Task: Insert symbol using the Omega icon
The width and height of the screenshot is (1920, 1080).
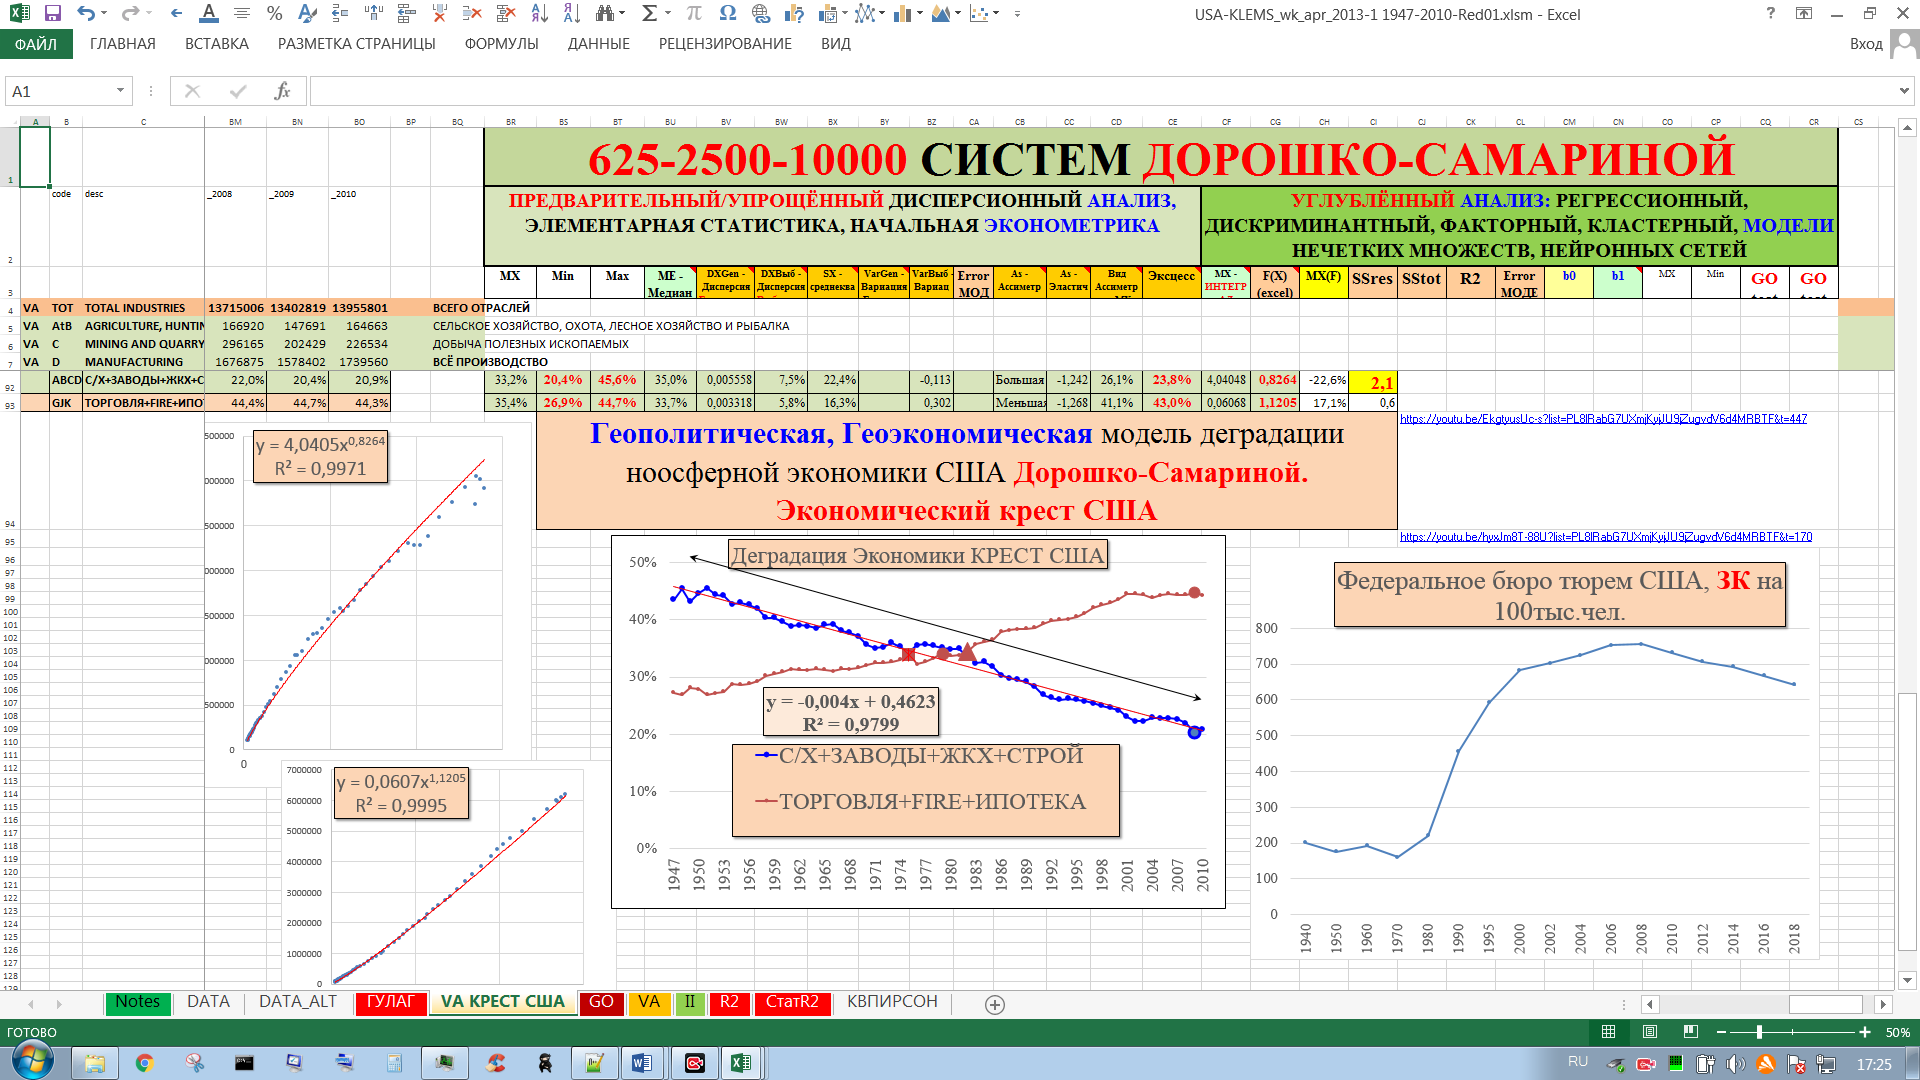Action: pos(727,14)
